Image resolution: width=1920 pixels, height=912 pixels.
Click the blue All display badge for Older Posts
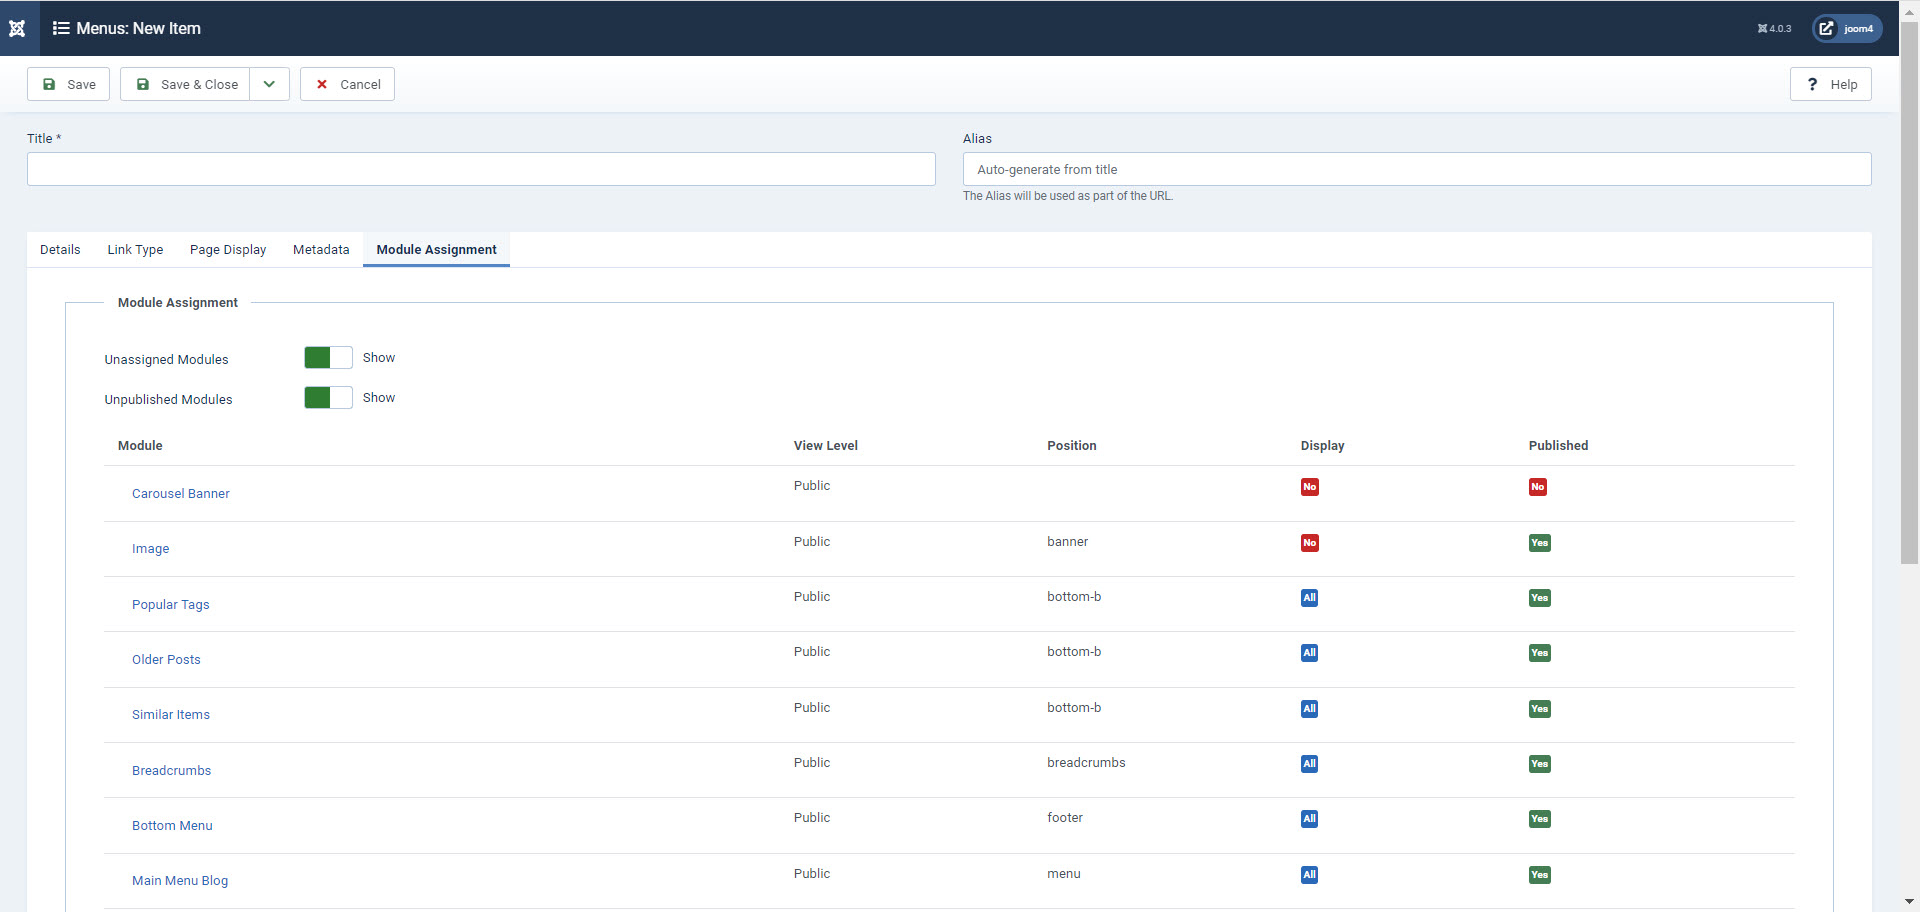(1309, 653)
